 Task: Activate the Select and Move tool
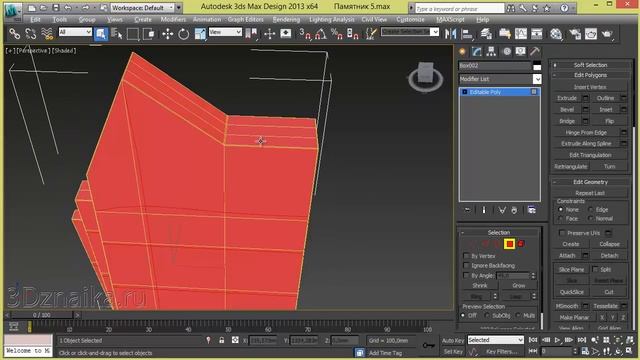click(167, 34)
